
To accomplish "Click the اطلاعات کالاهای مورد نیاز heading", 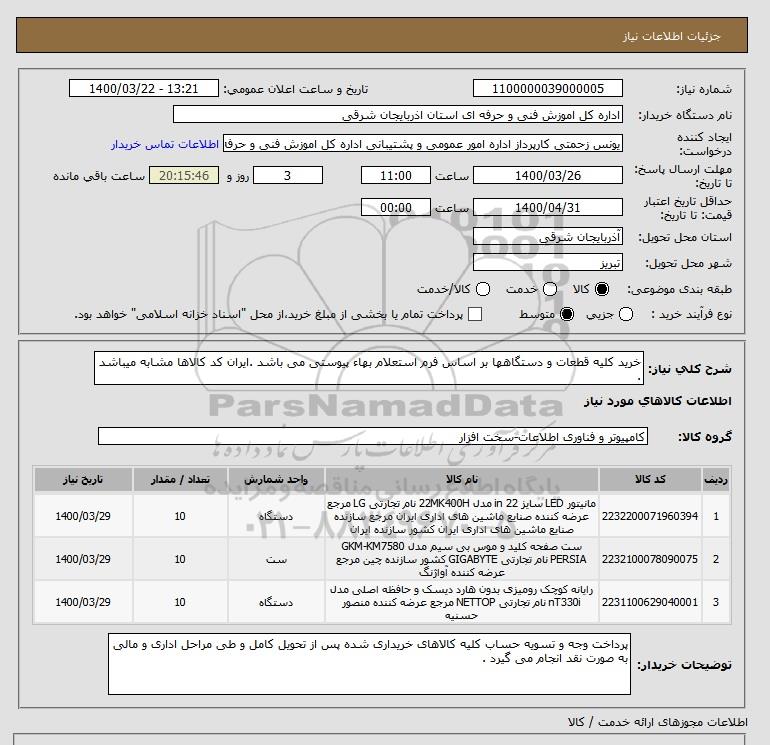I will (x=658, y=402).
